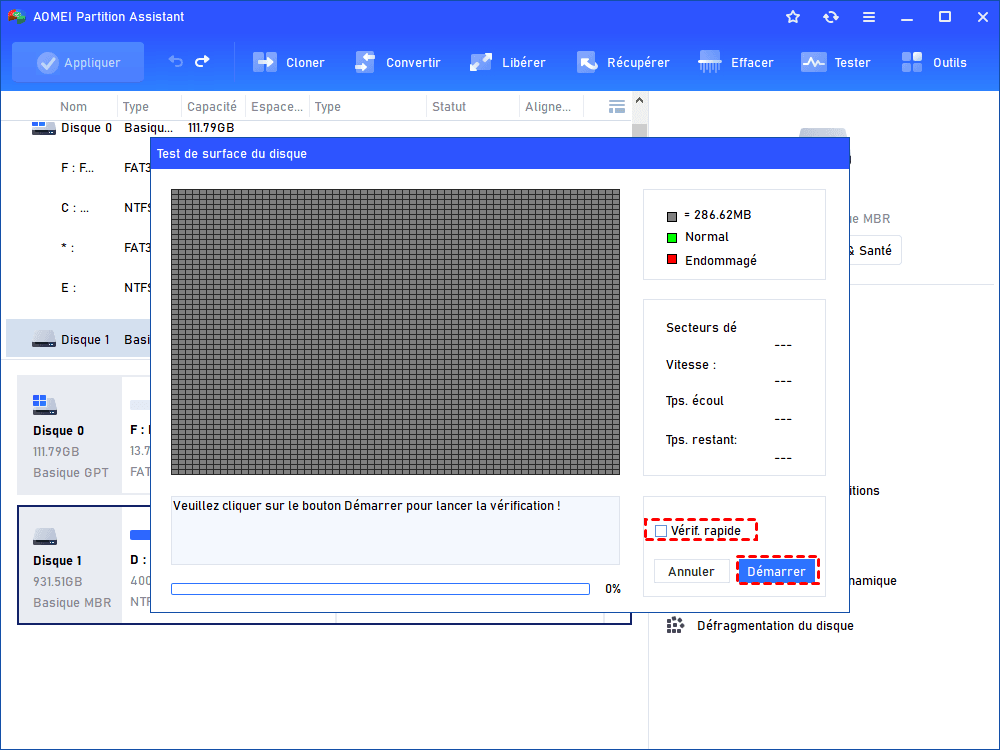Enable the Vérif. rapide checkbox
Image resolution: width=1000 pixels, height=750 pixels.
(x=661, y=531)
